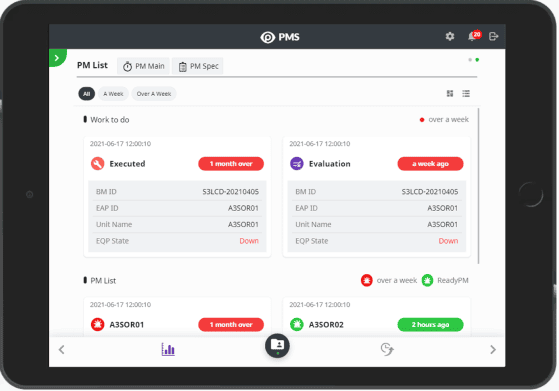The height and width of the screenshot is (391, 559).
Task: Click the timestamp on Executed card
Action: click(x=120, y=144)
